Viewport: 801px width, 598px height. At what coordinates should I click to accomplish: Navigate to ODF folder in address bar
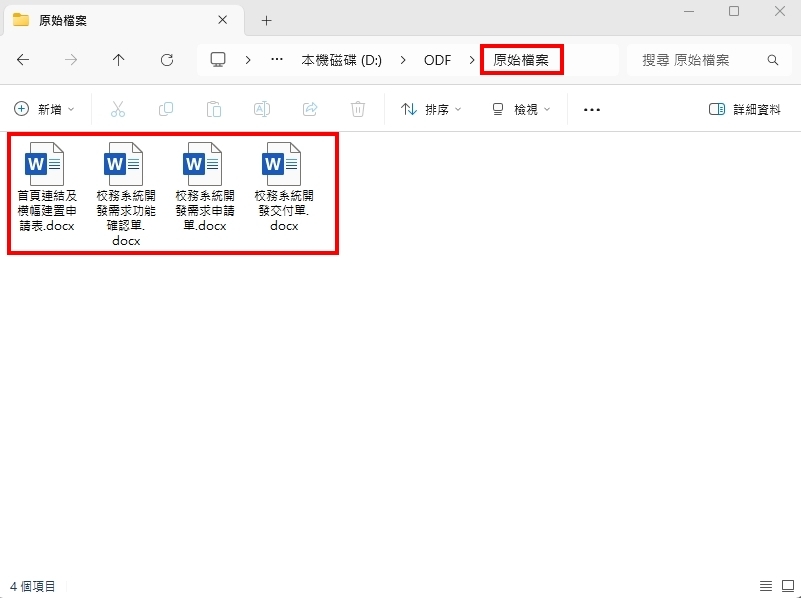[x=437, y=60]
